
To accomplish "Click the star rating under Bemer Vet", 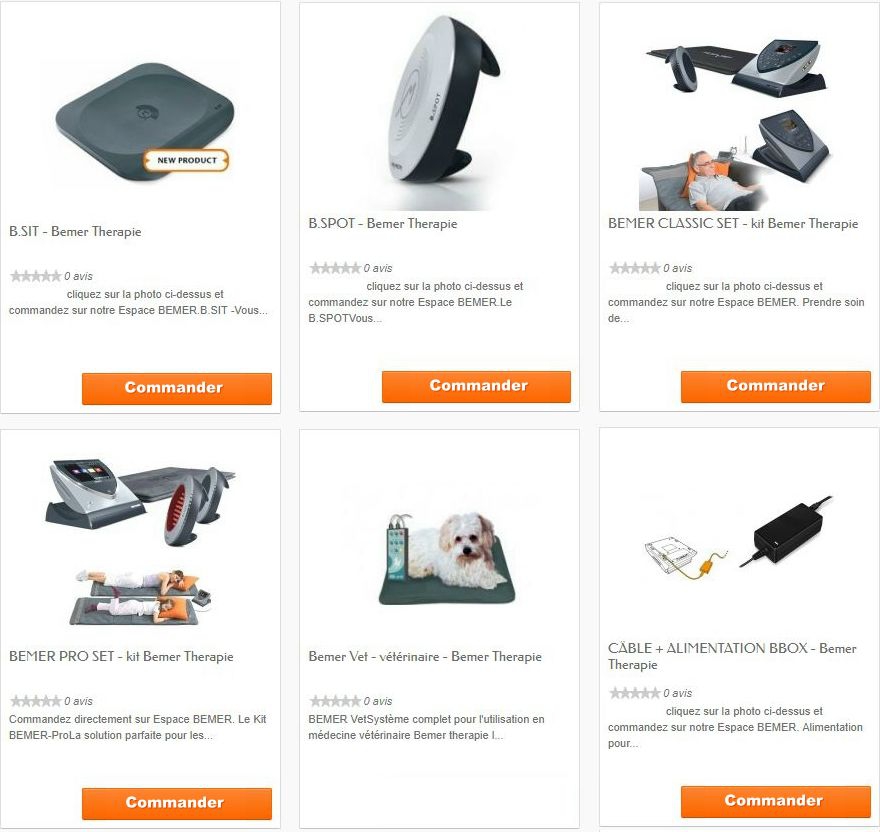I will (x=335, y=701).
